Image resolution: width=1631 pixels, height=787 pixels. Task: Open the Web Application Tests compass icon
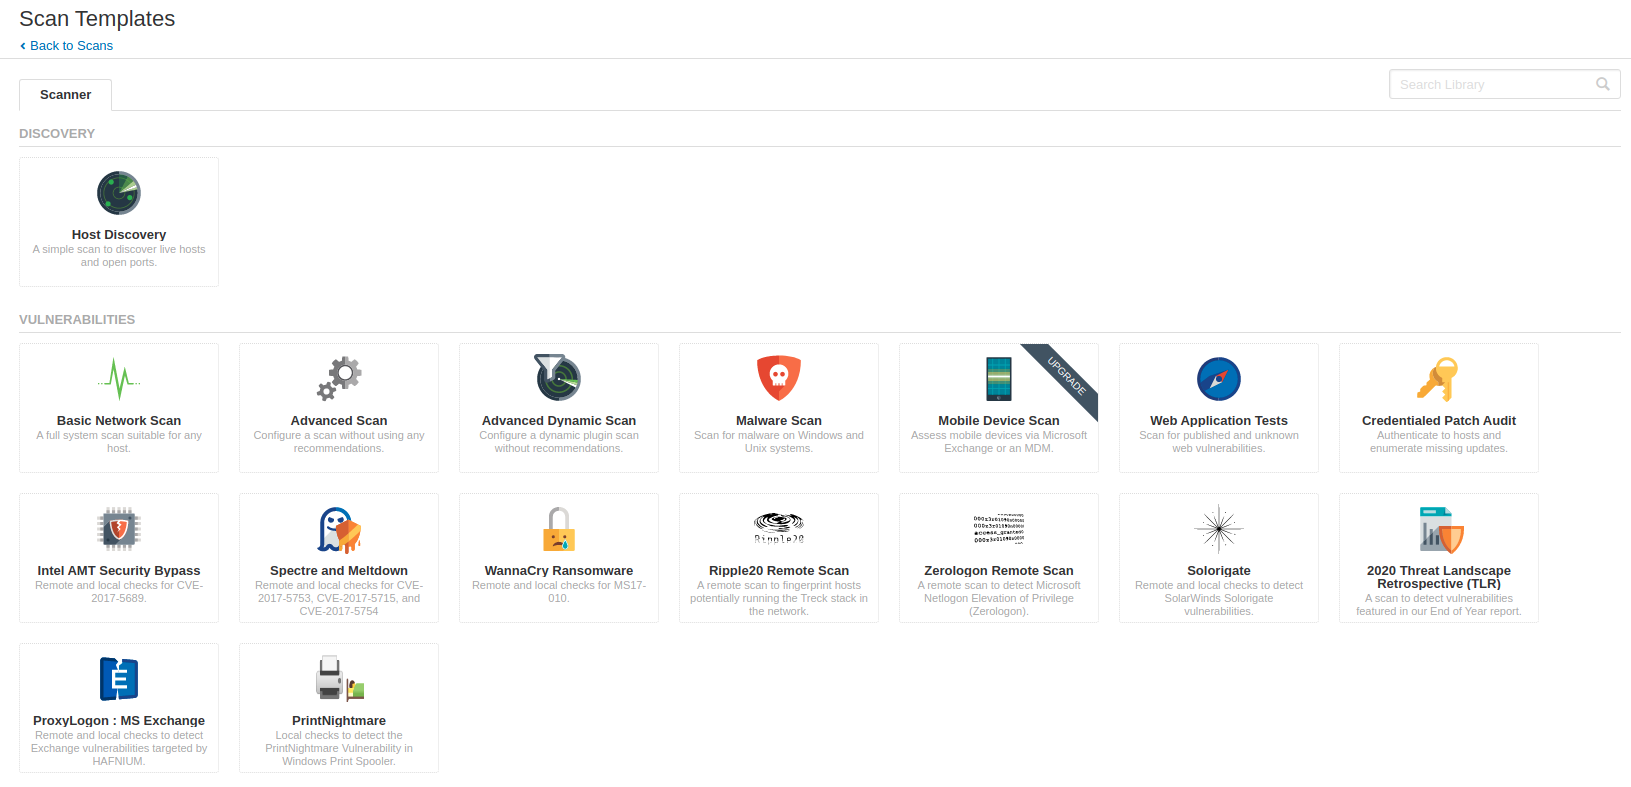tap(1219, 379)
